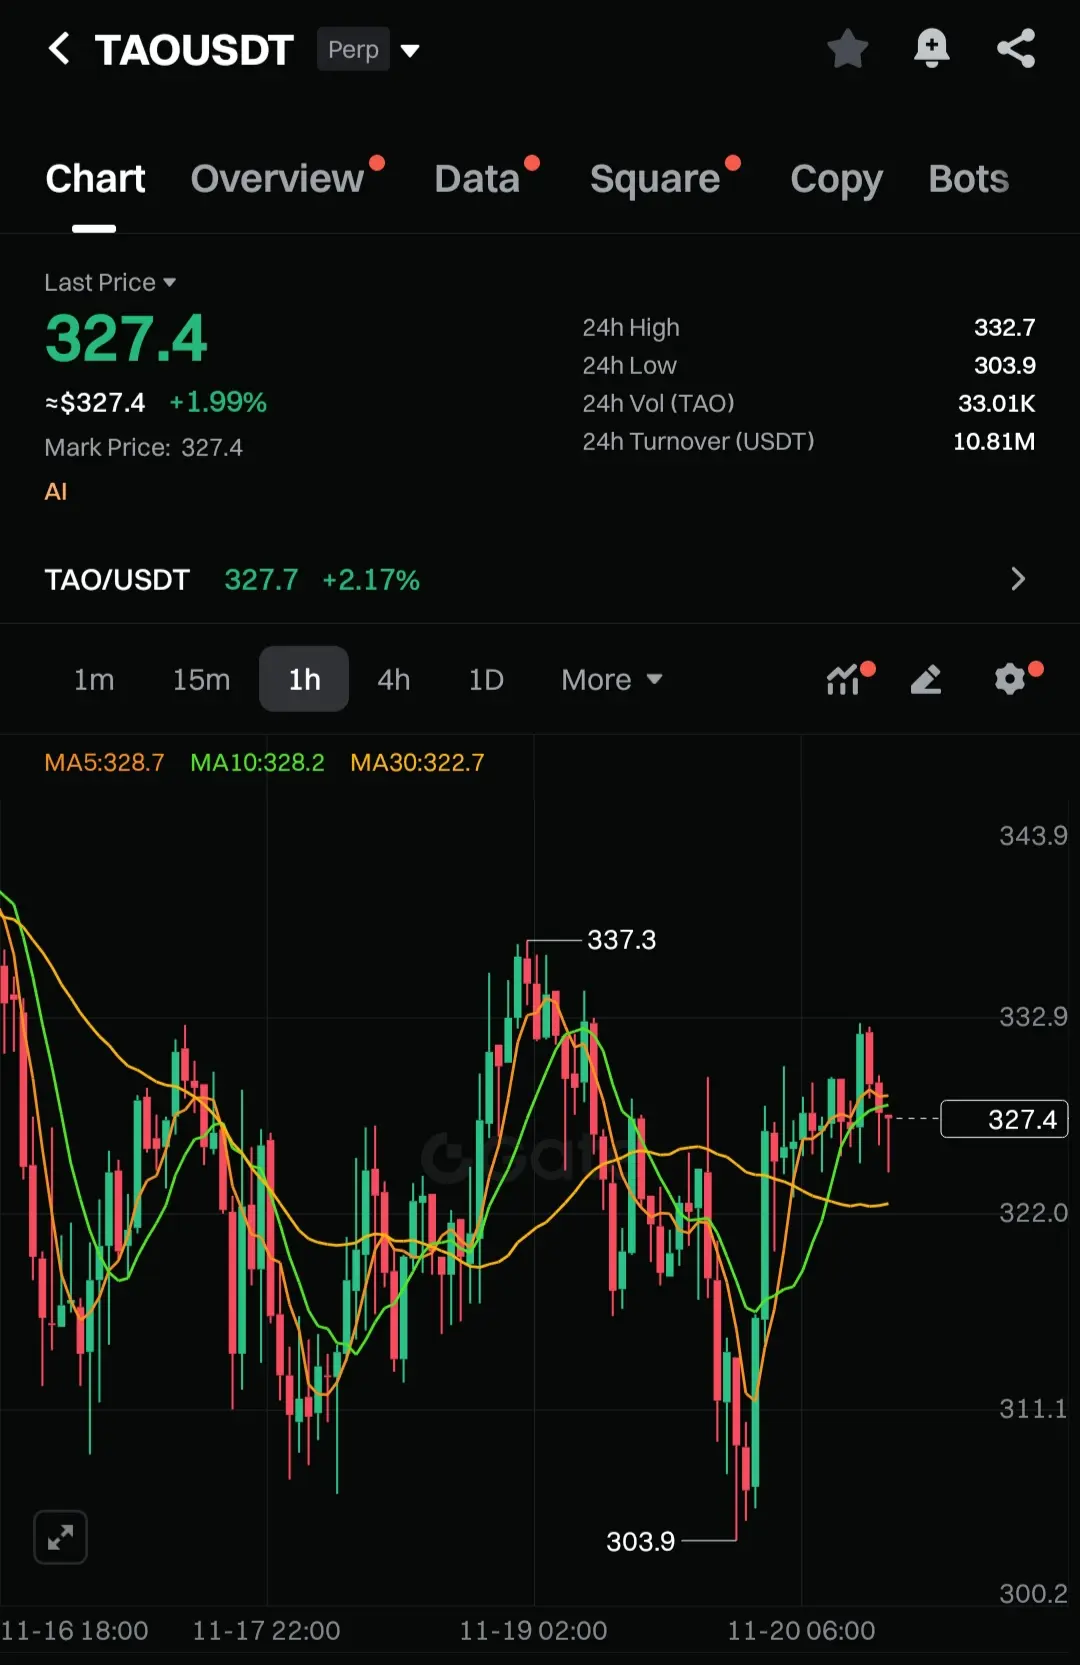Tap the 24h High value 332.7
Viewport: 1080px width, 1665px height.
coord(1004,327)
